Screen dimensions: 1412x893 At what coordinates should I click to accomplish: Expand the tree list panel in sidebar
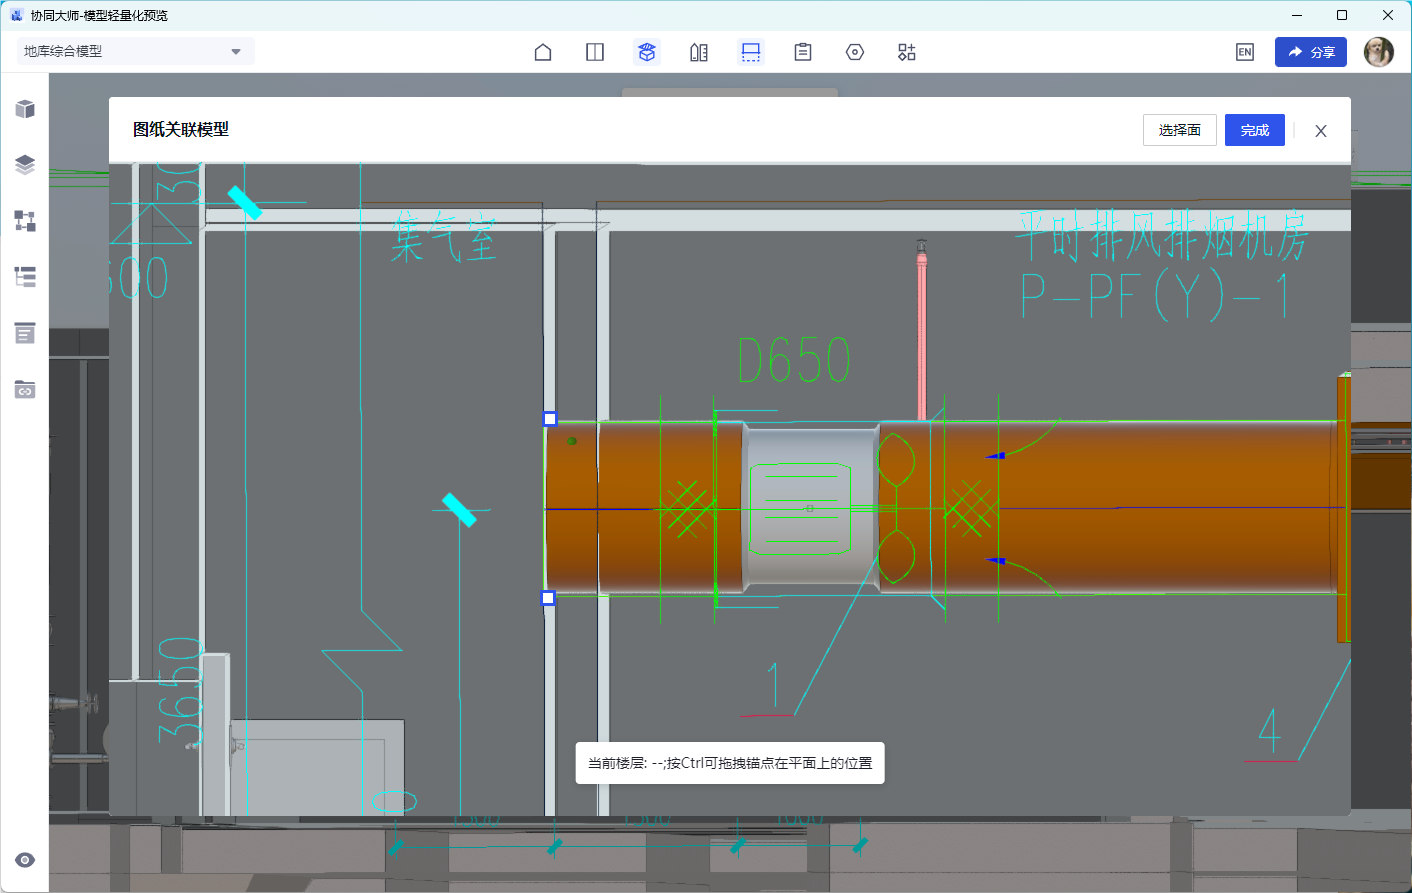pos(25,277)
